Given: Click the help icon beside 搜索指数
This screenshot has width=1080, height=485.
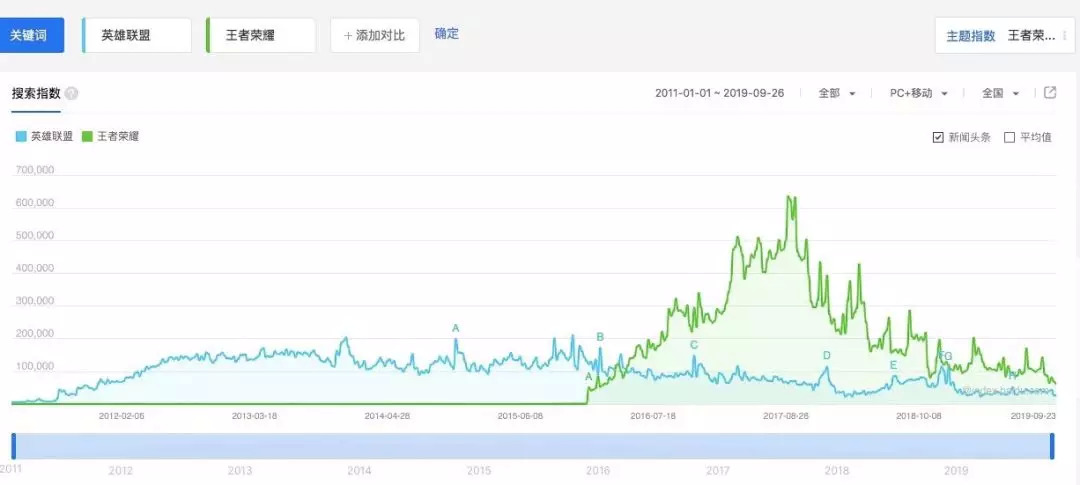Looking at the screenshot, I should [72, 93].
